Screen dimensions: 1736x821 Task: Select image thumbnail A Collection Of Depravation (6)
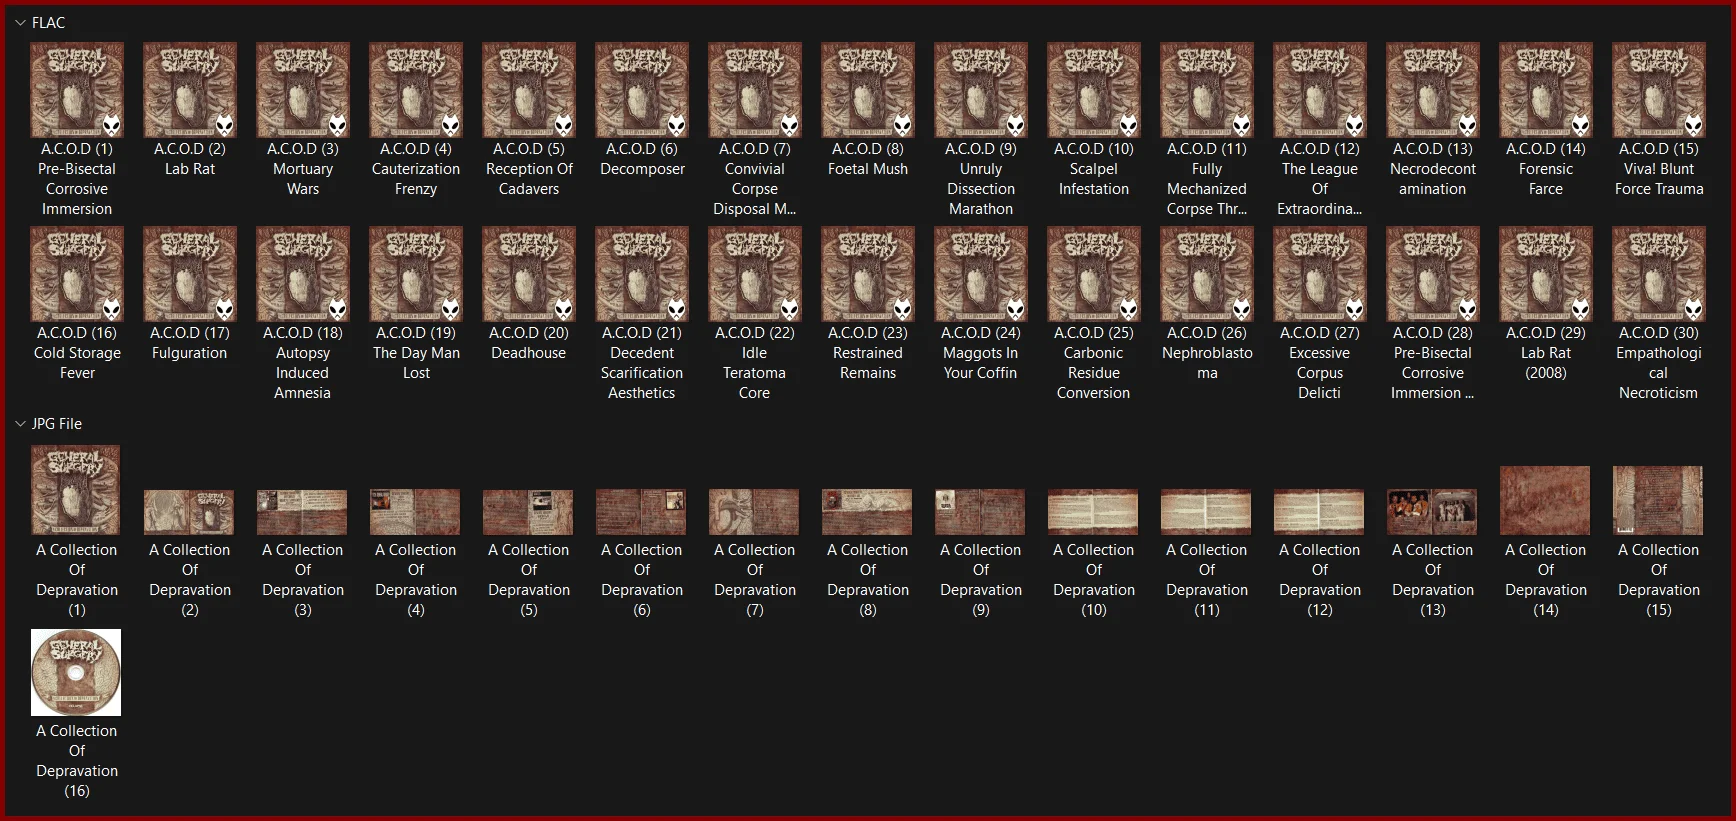coord(641,512)
